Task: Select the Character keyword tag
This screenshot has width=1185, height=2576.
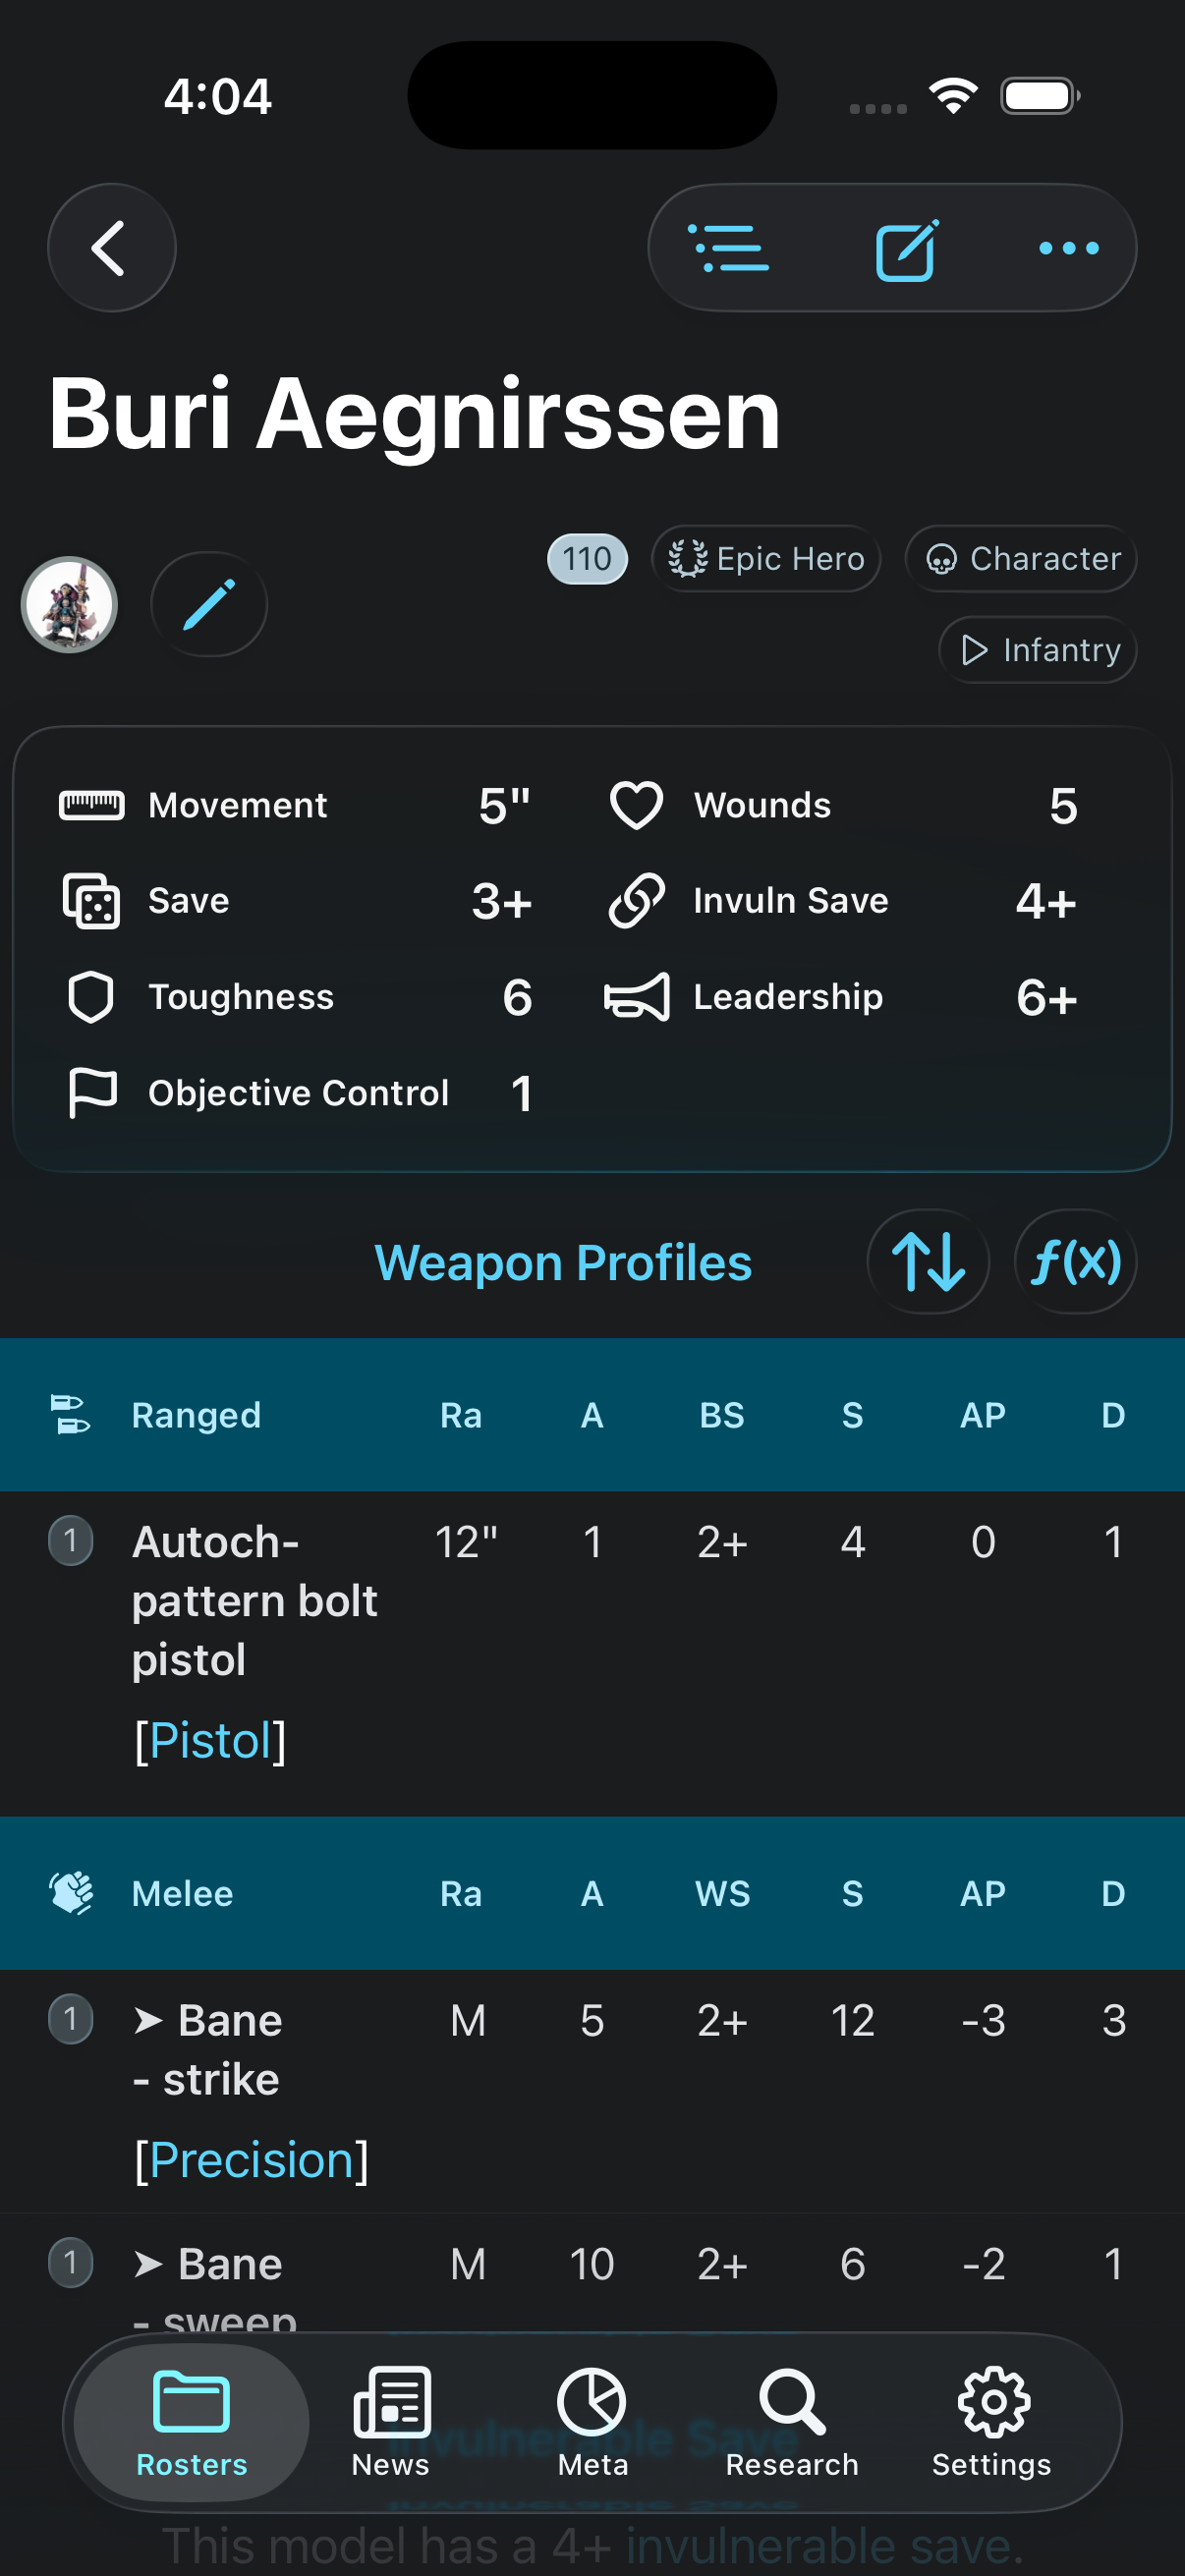Action: pos(1021,558)
